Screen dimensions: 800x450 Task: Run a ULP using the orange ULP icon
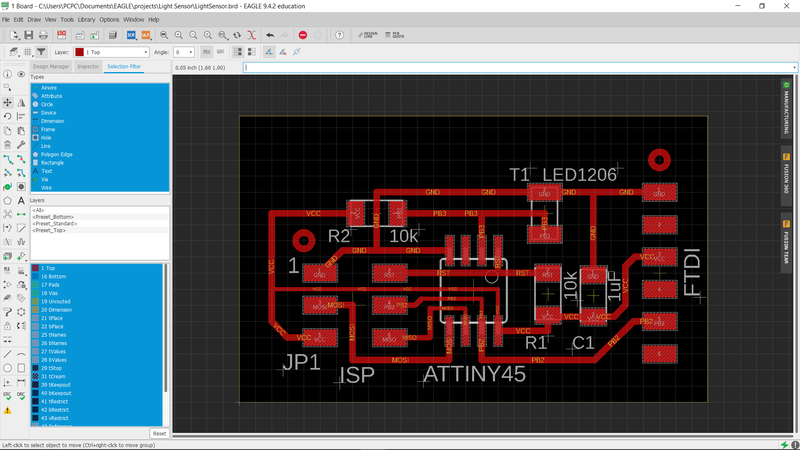[x=146, y=35]
